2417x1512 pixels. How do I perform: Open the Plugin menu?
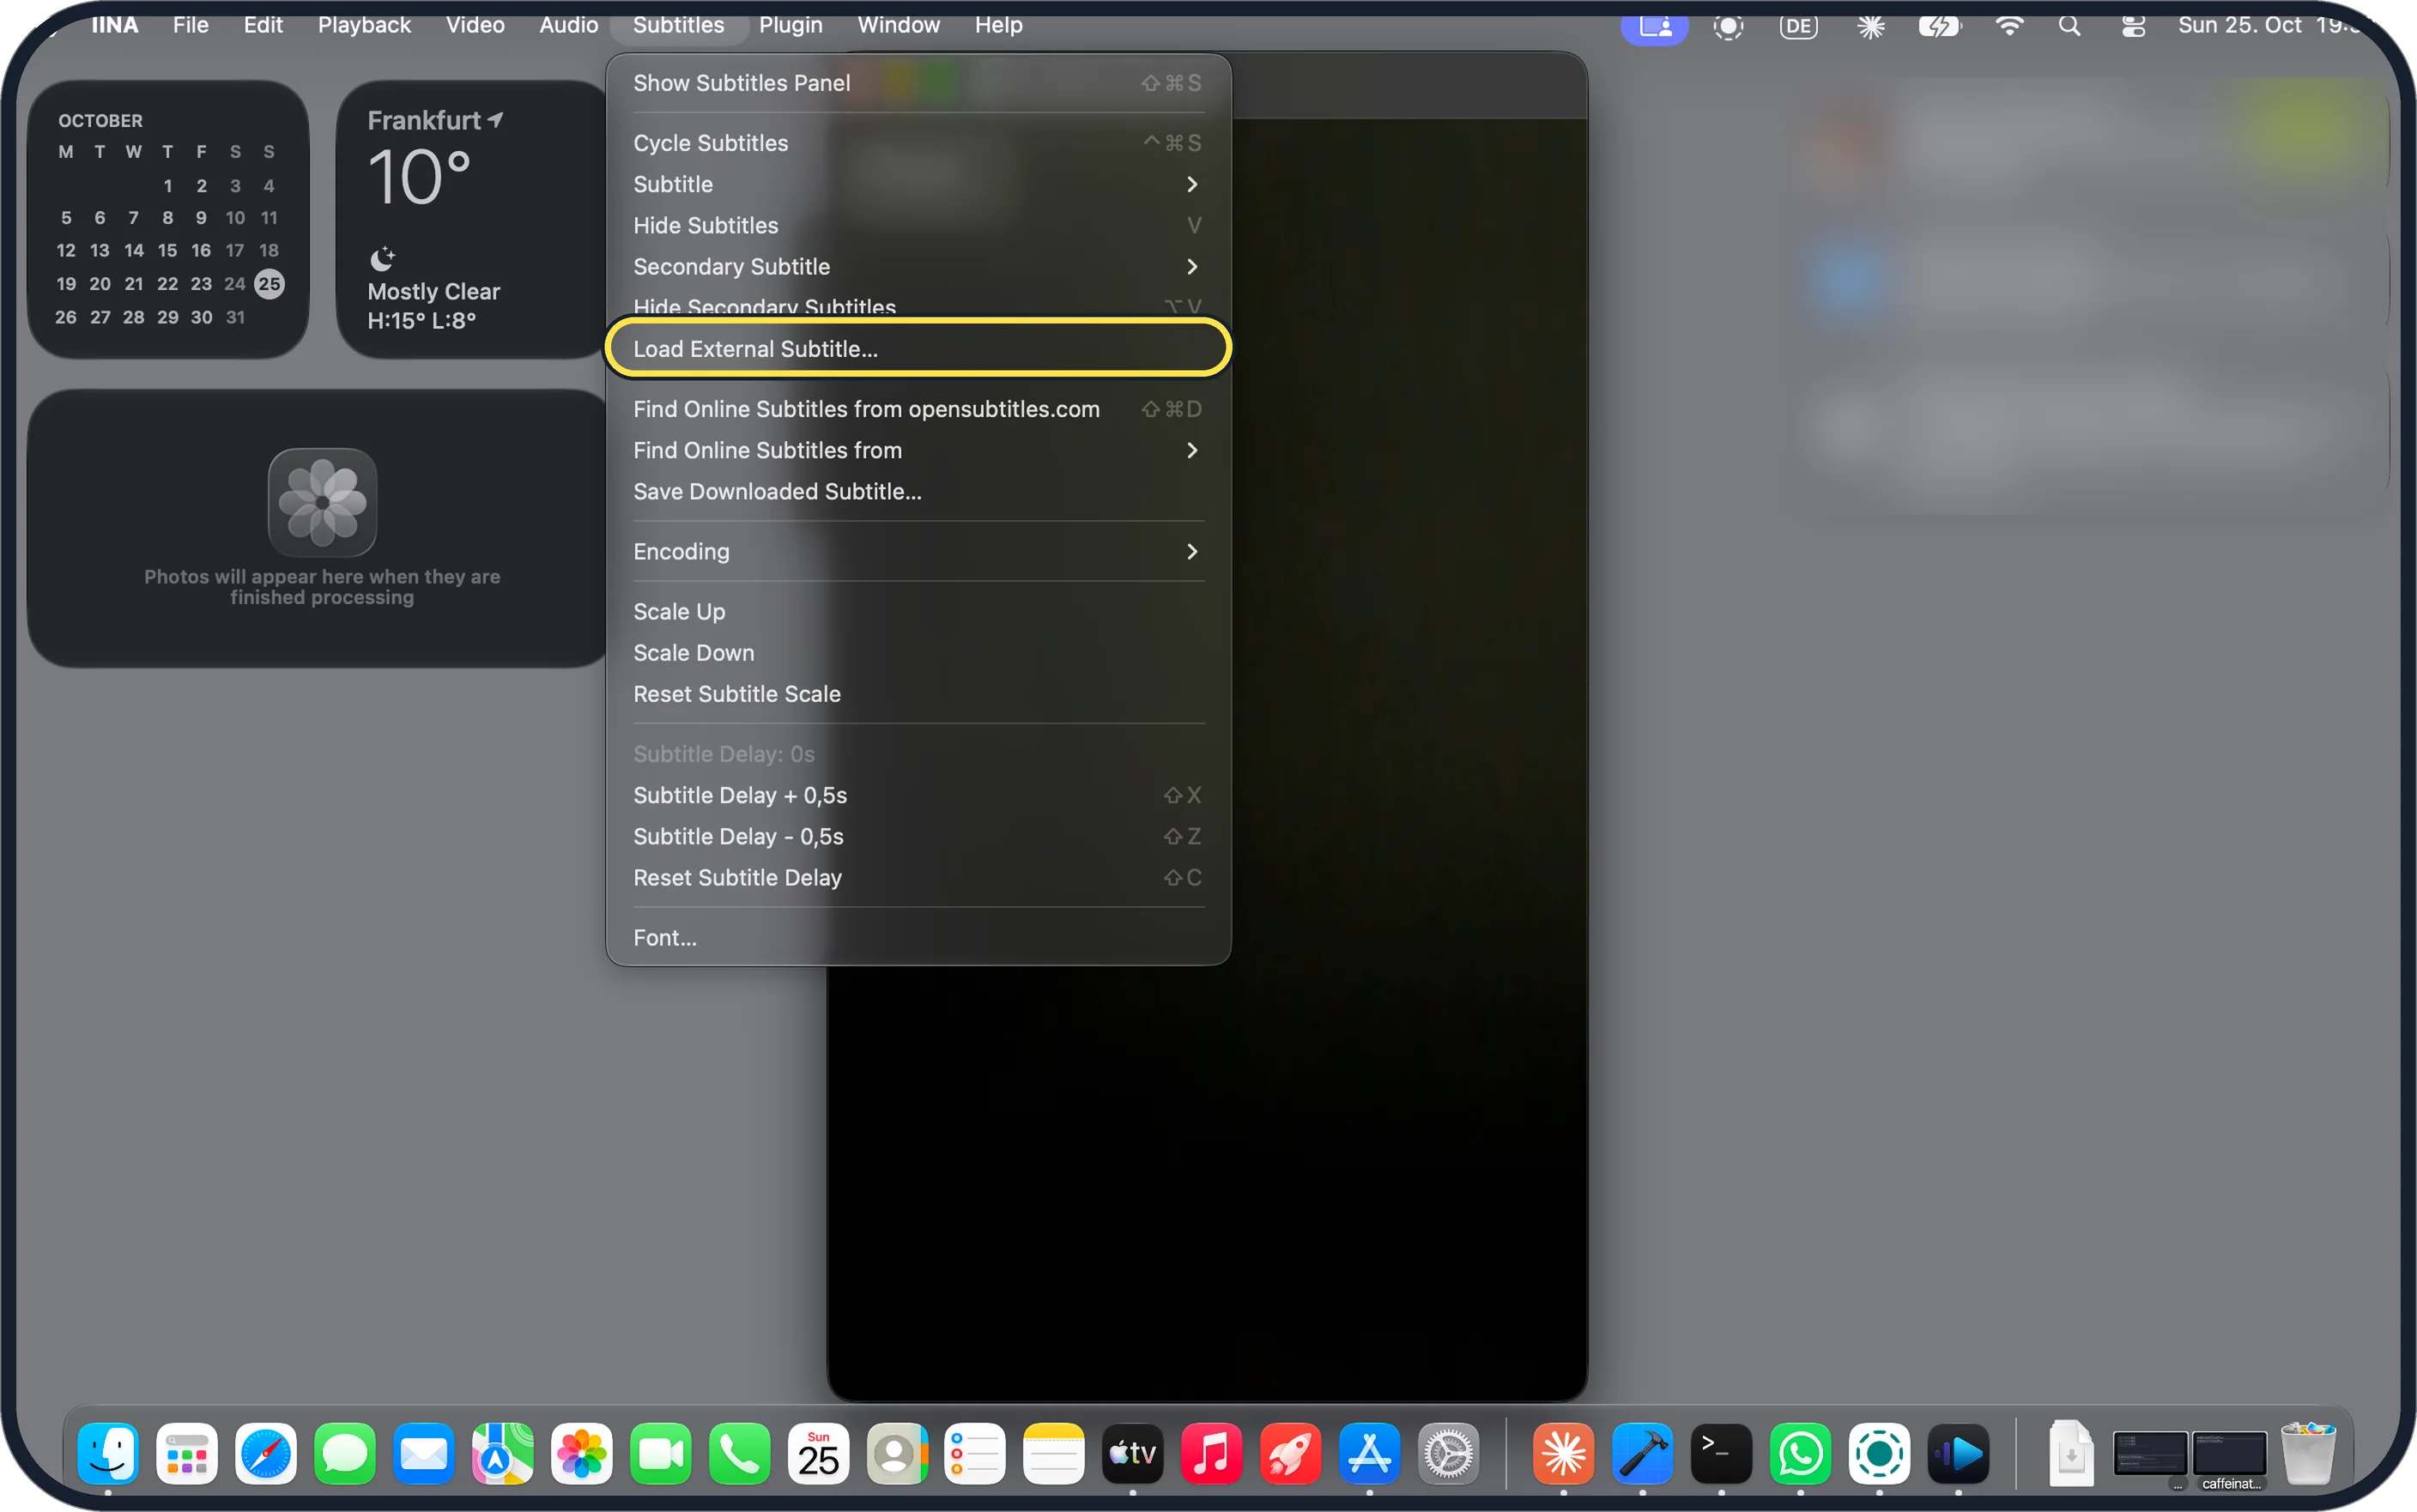pyautogui.click(x=790, y=25)
